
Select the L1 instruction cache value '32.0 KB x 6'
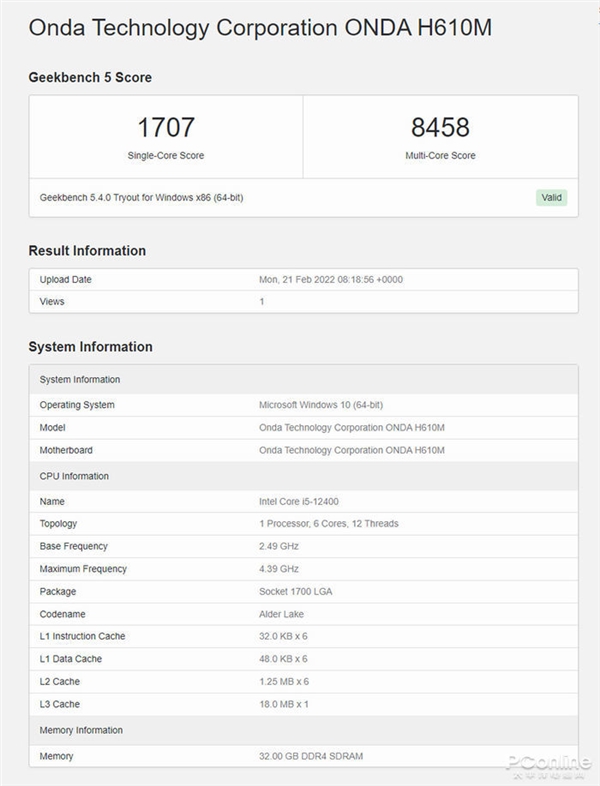pos(283,636)
